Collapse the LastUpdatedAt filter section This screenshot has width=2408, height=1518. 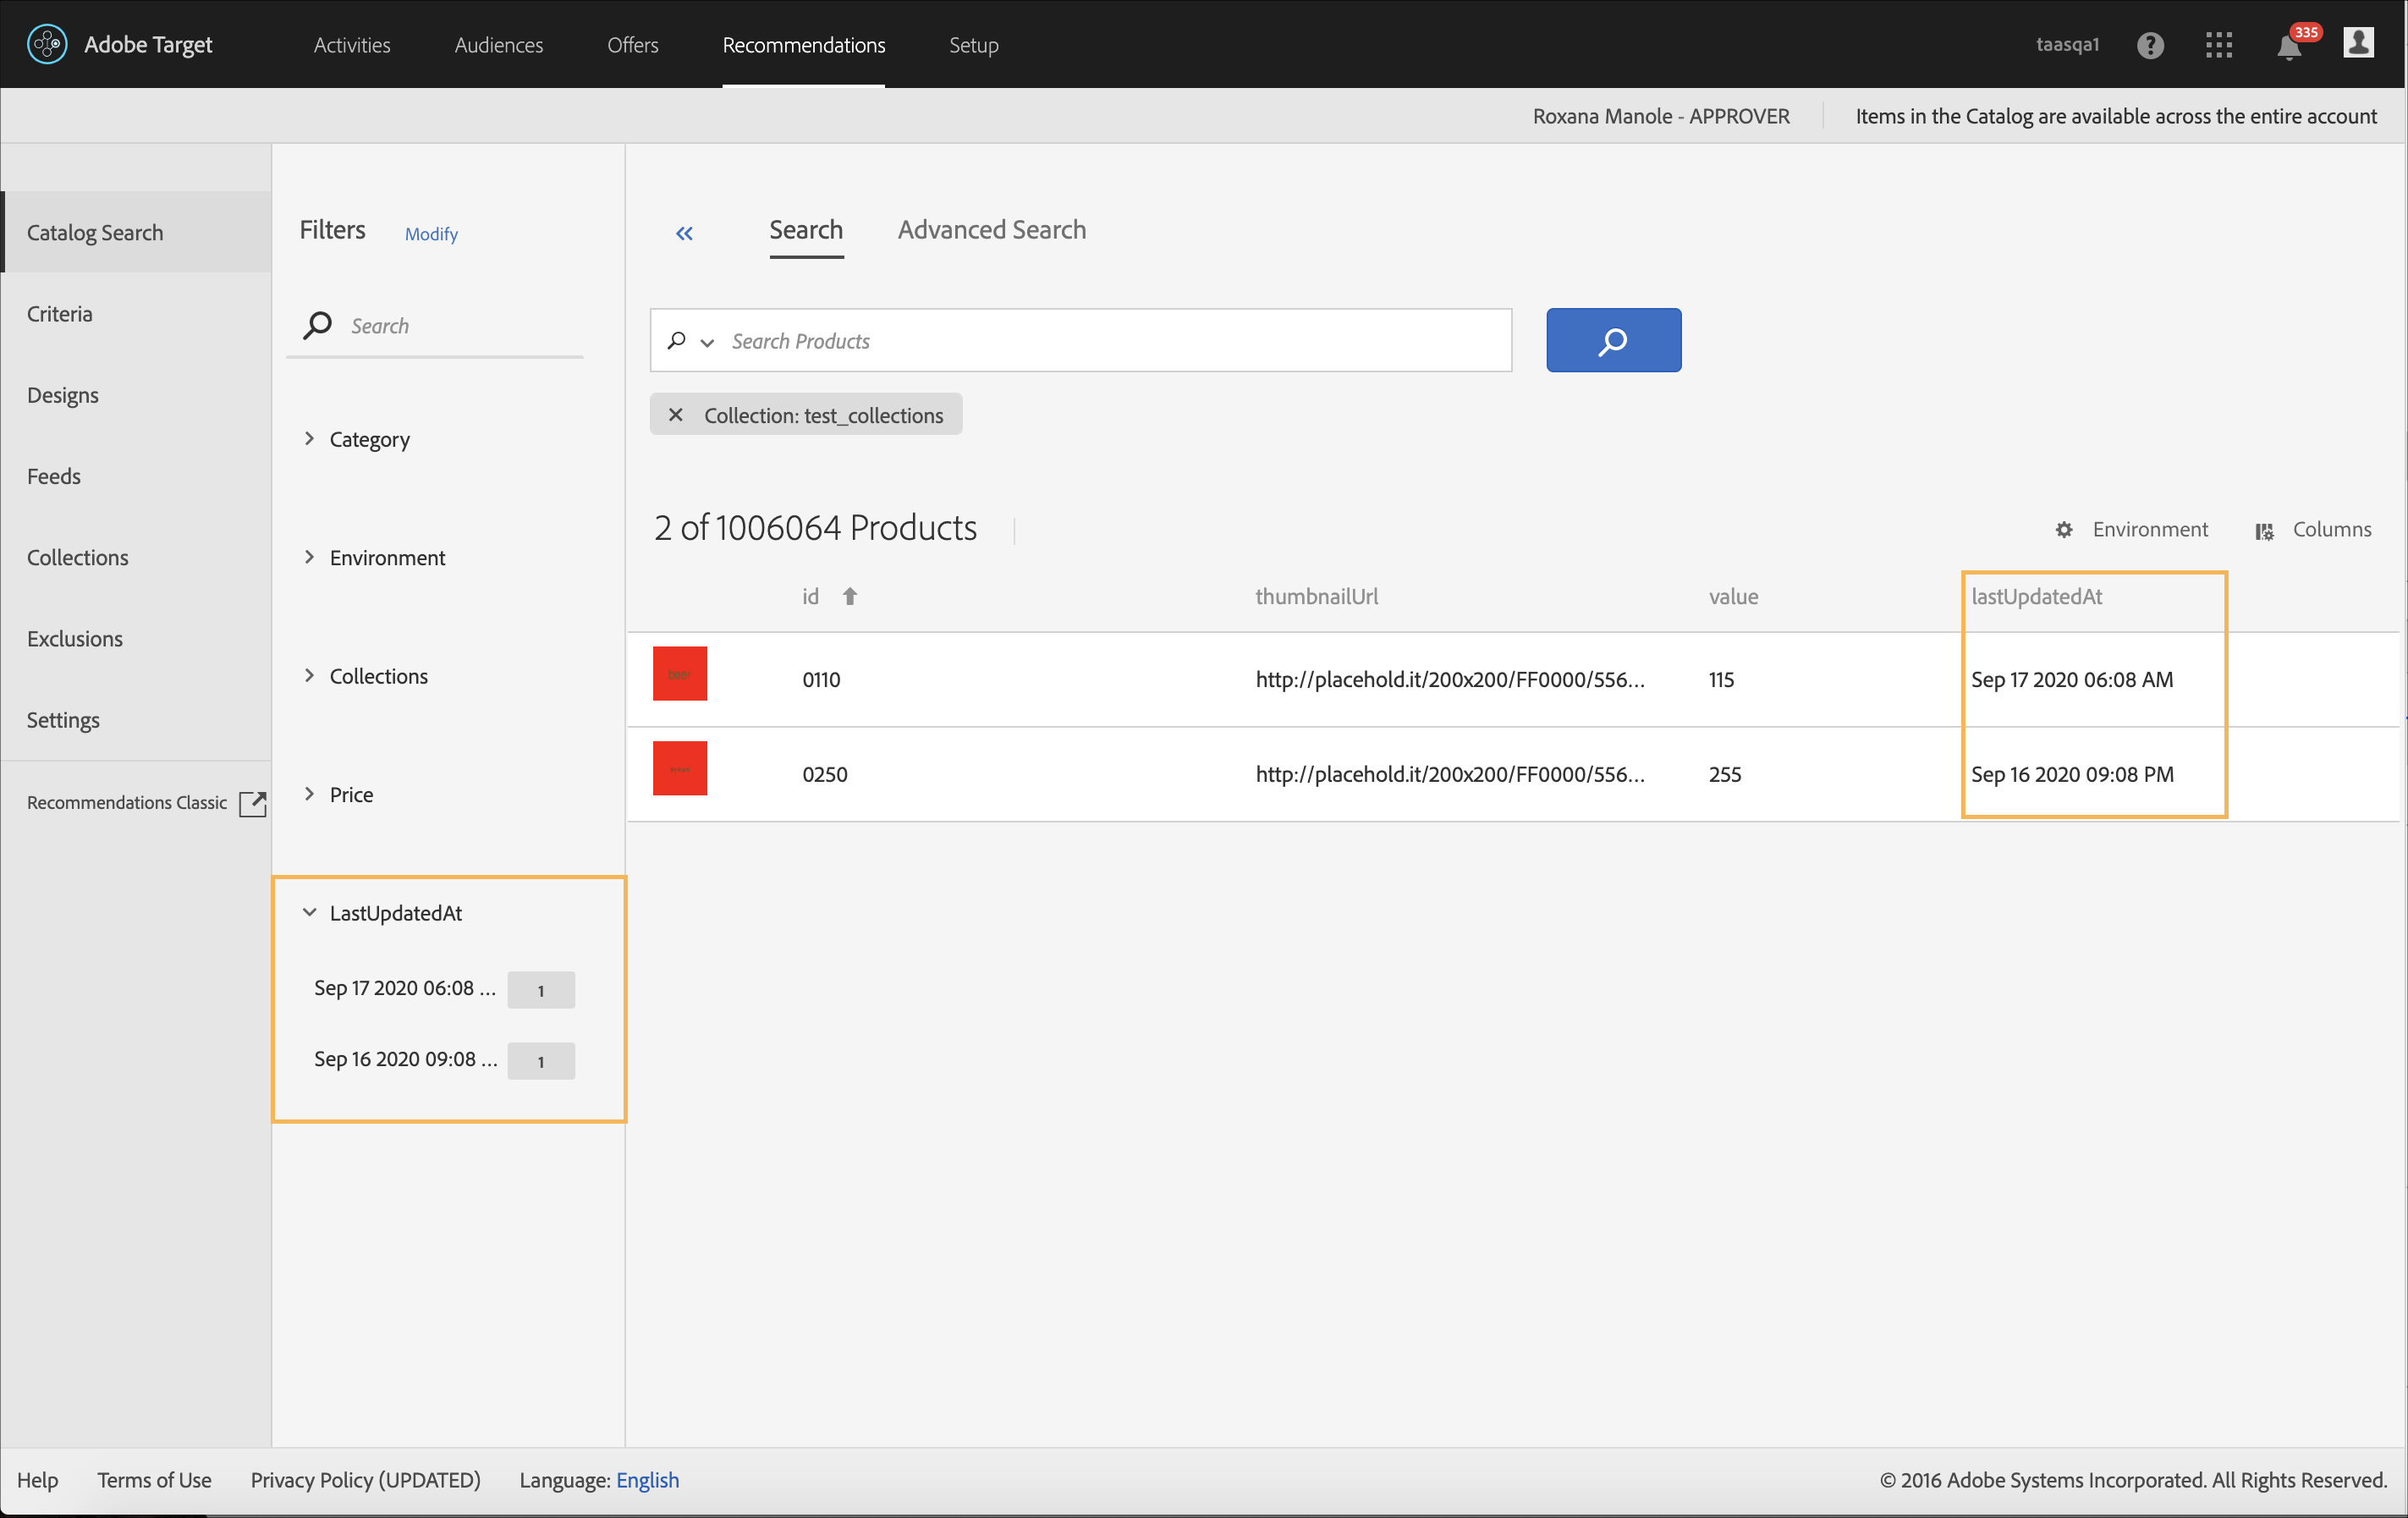[310, 913]
